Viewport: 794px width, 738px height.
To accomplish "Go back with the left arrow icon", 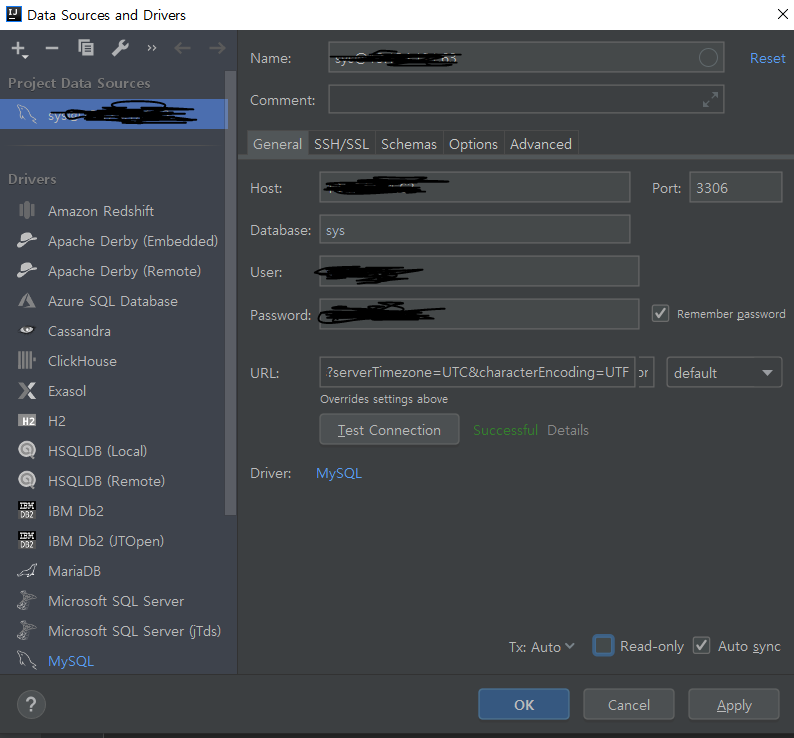I will tap(182, 48).
